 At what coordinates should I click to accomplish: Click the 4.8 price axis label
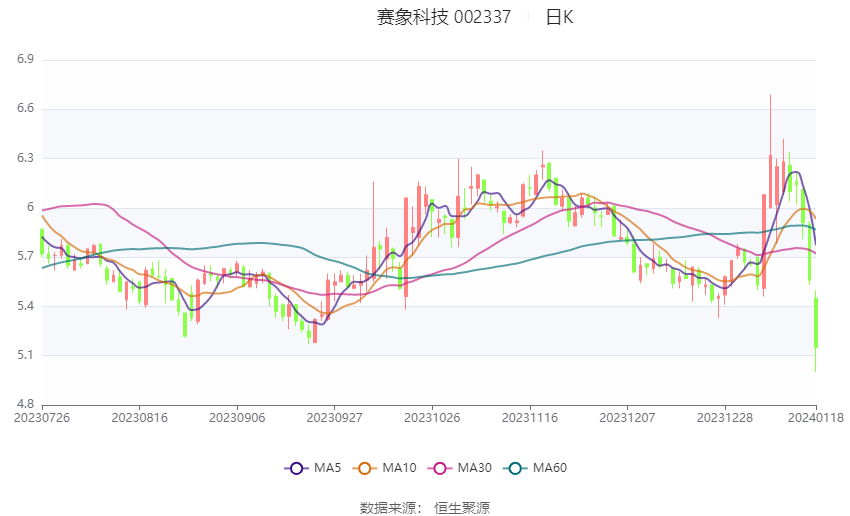(x=25, y=404)
